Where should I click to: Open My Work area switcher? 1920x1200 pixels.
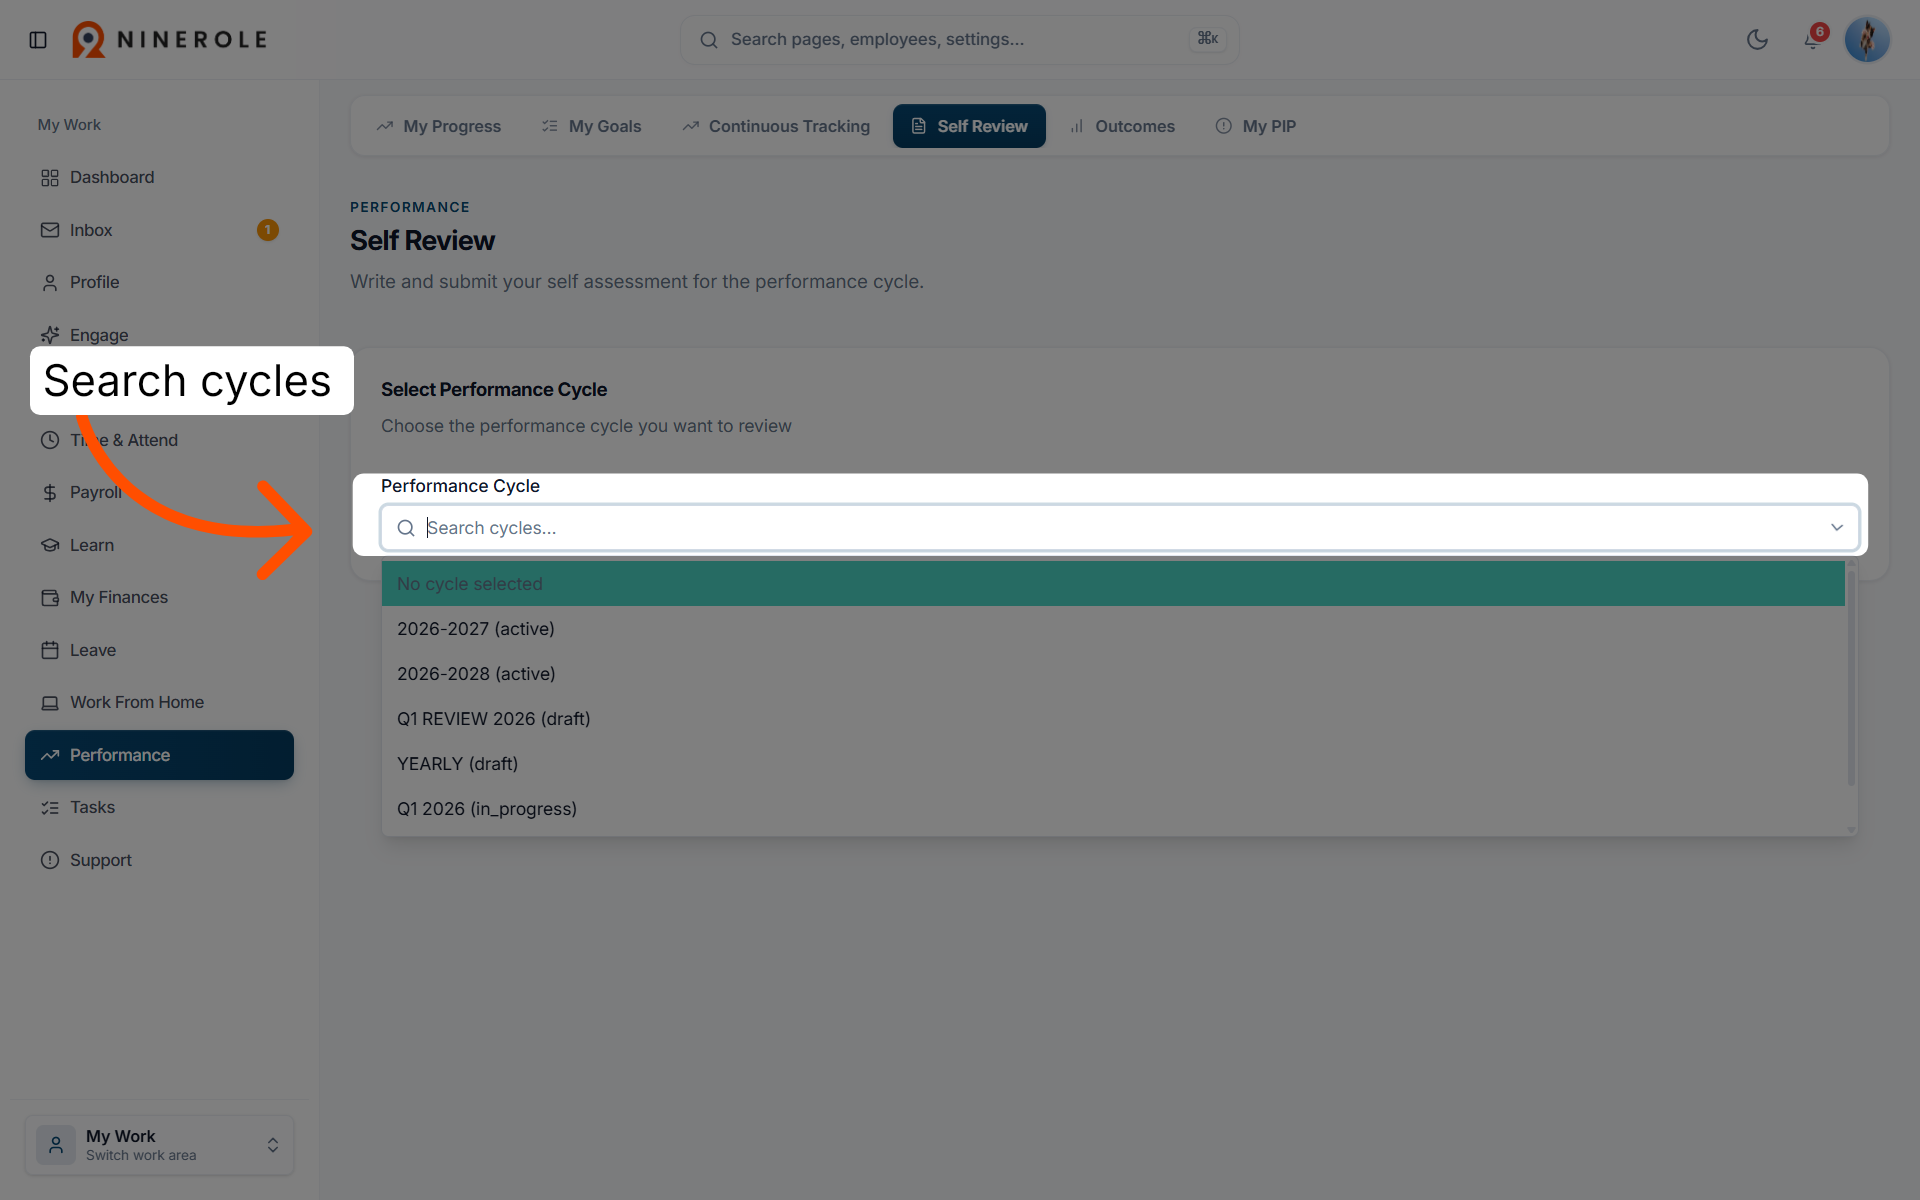click(160, 1145)
